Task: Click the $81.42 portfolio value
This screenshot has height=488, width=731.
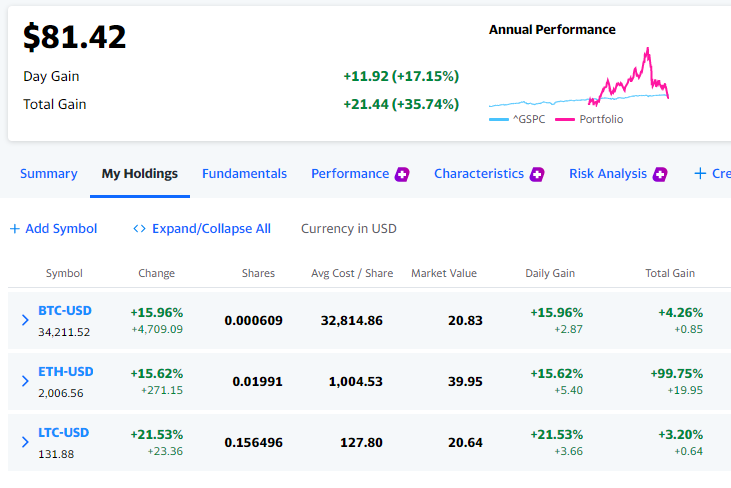Action: (x=75, y=37)
